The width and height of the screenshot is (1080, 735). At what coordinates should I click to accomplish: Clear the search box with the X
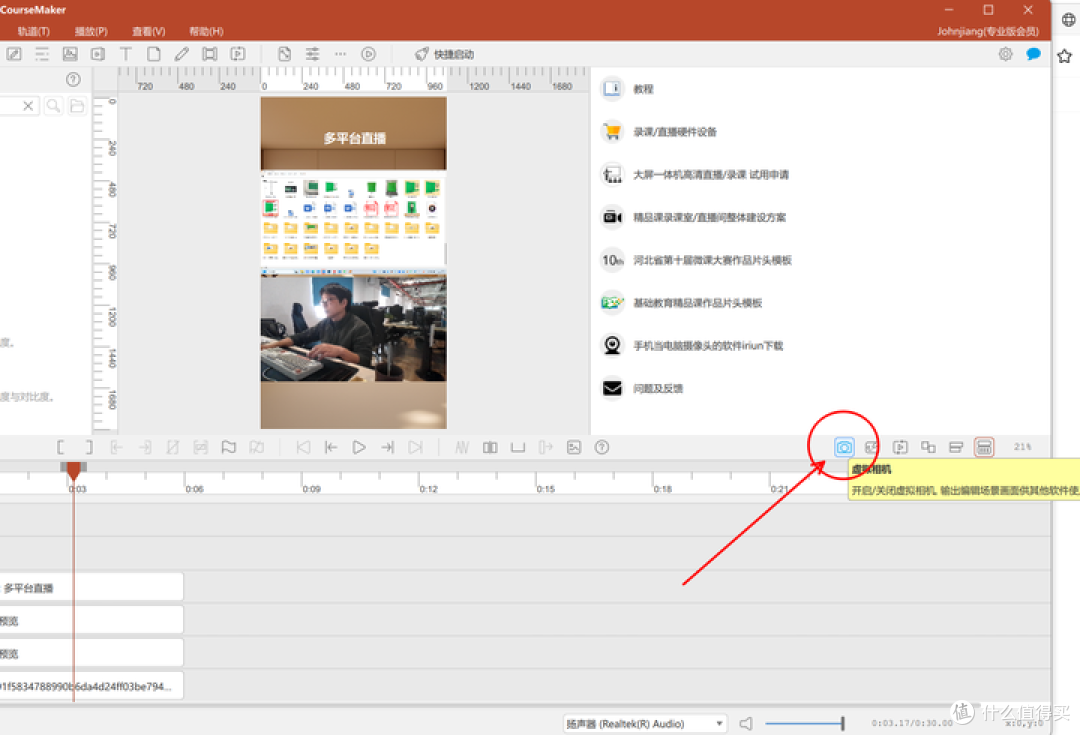[x=28, y=105]
